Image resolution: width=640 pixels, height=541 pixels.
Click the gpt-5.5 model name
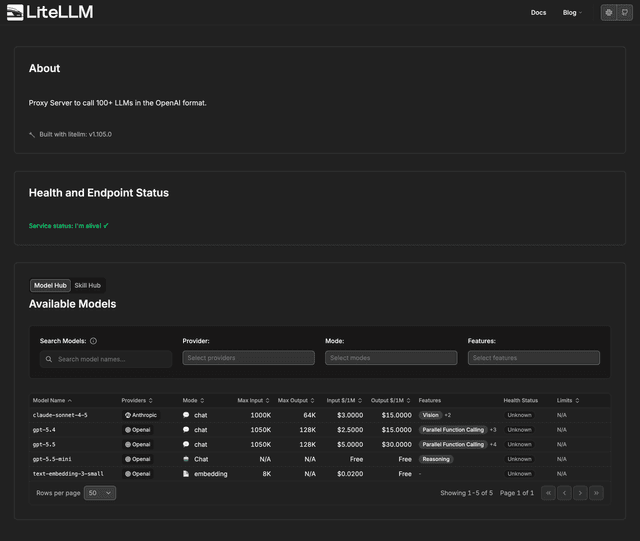pyautogui.click(x=44, y=445)
